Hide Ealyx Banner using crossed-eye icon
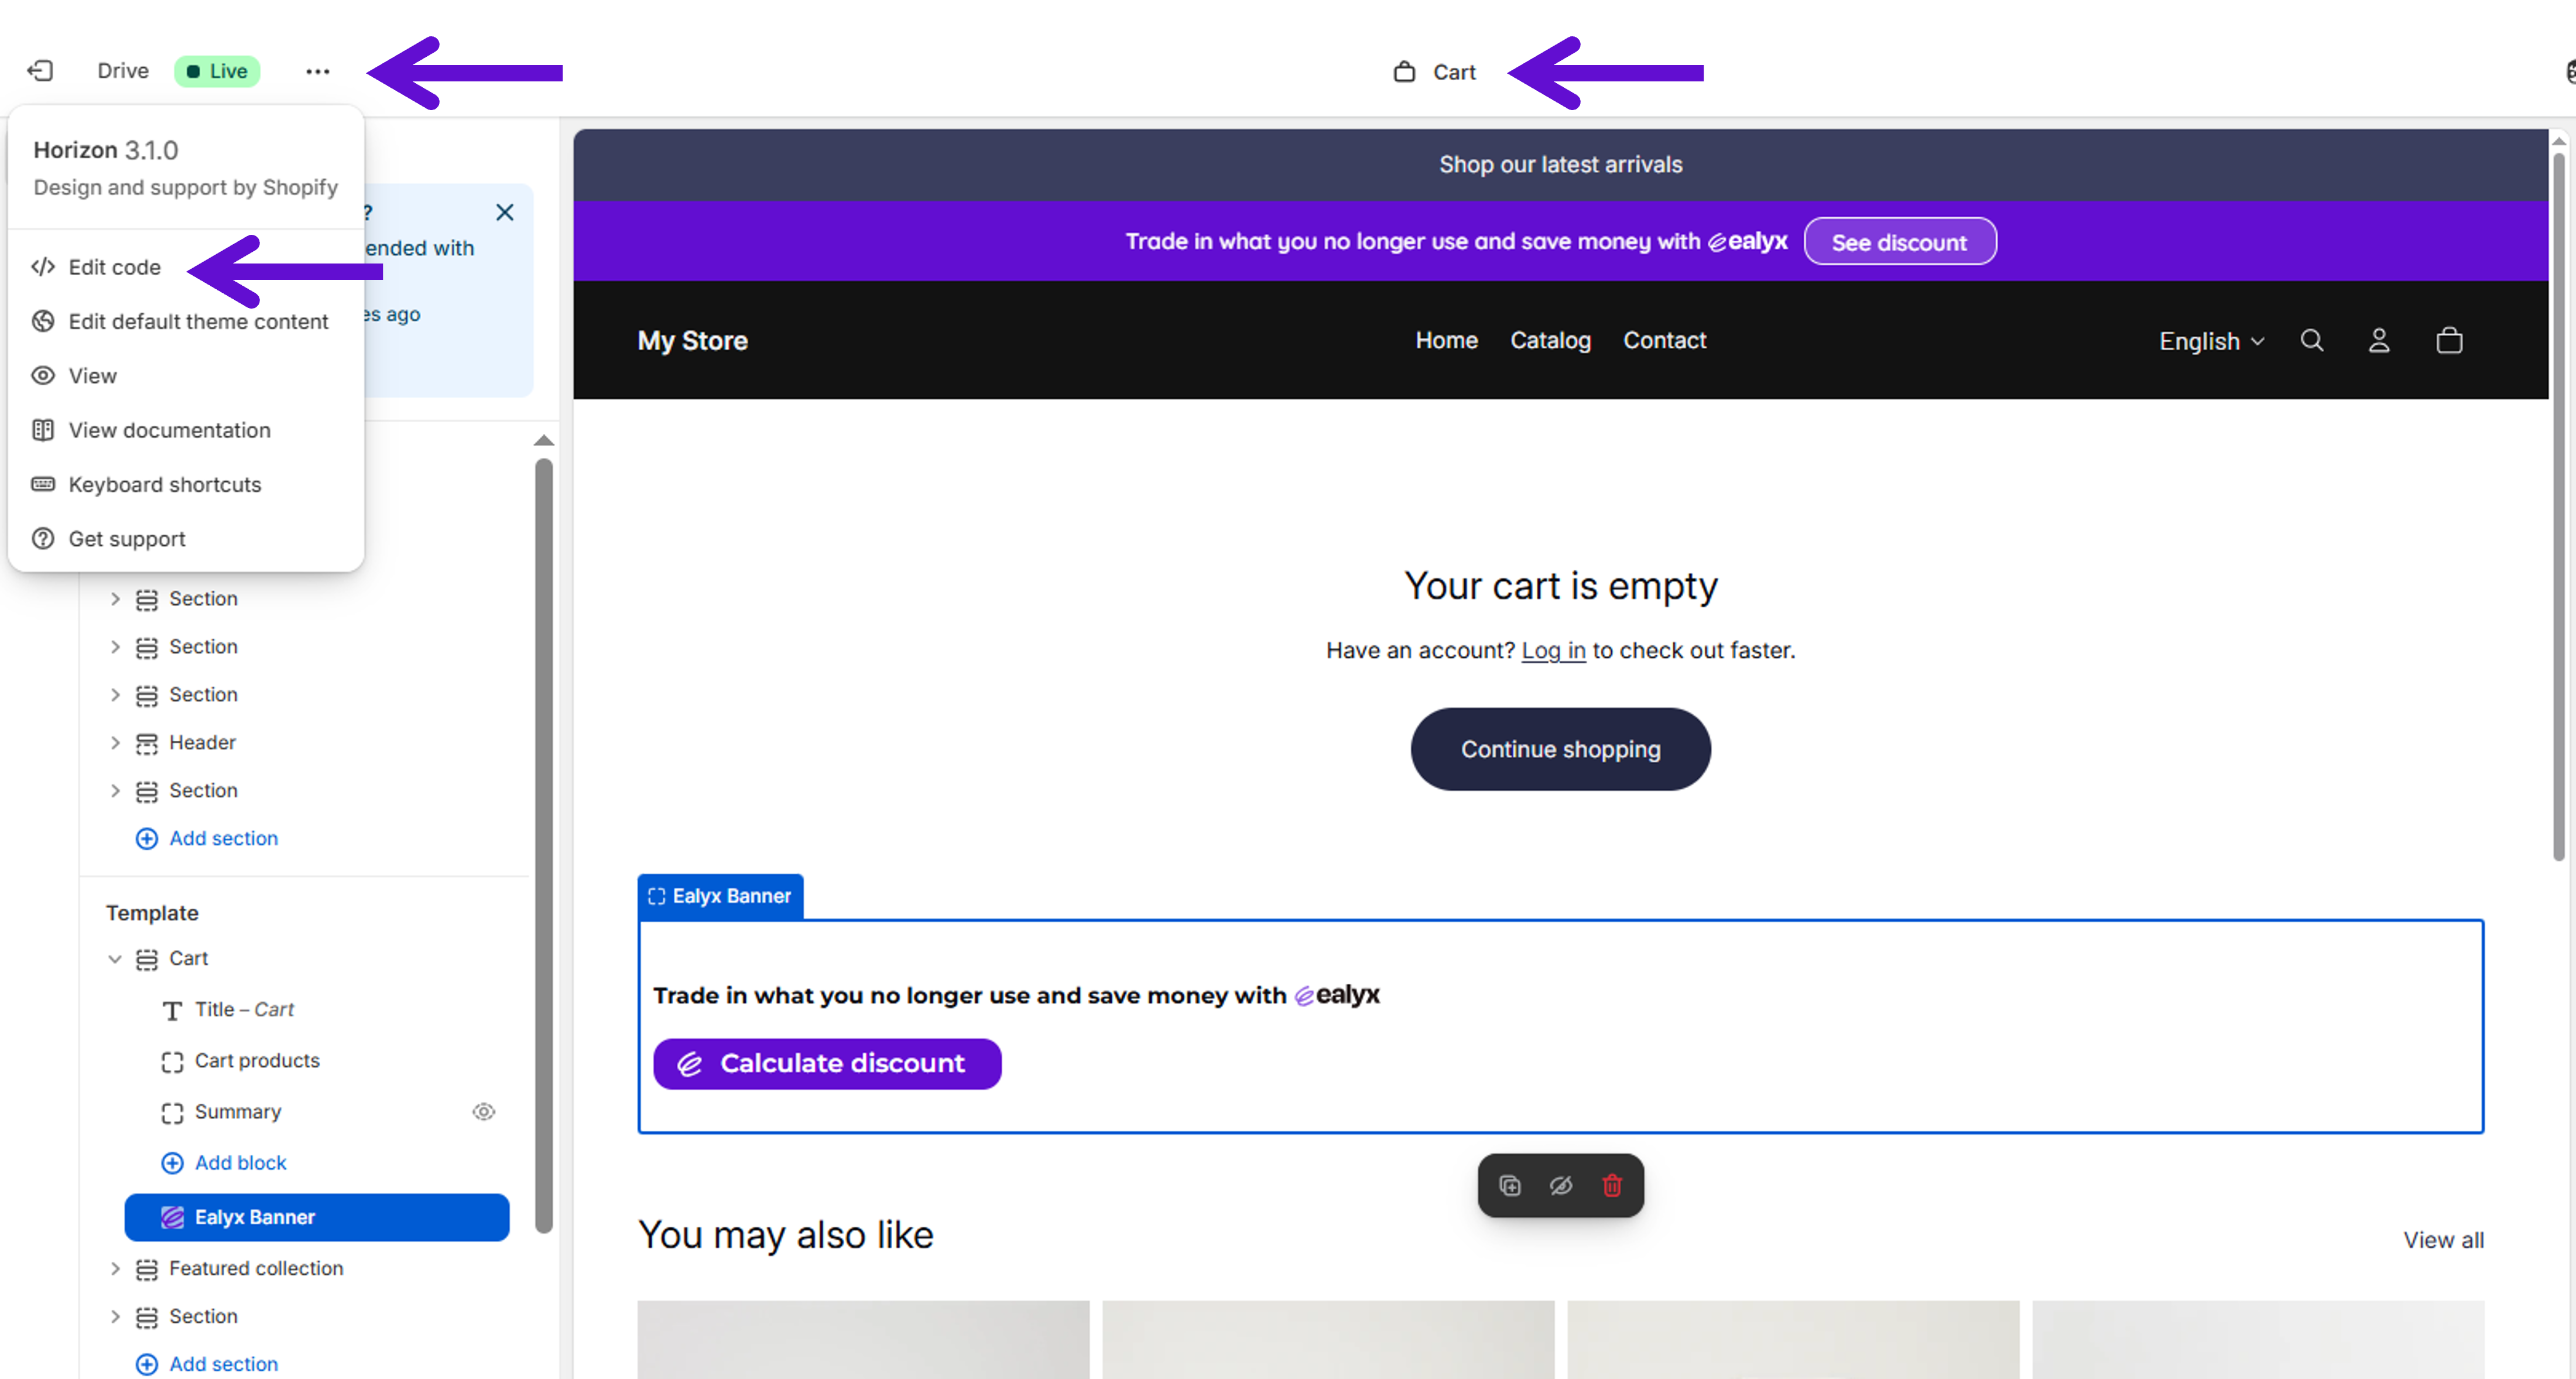The height and width of the screenshot is (1379, 2576). point(1561,1186)
